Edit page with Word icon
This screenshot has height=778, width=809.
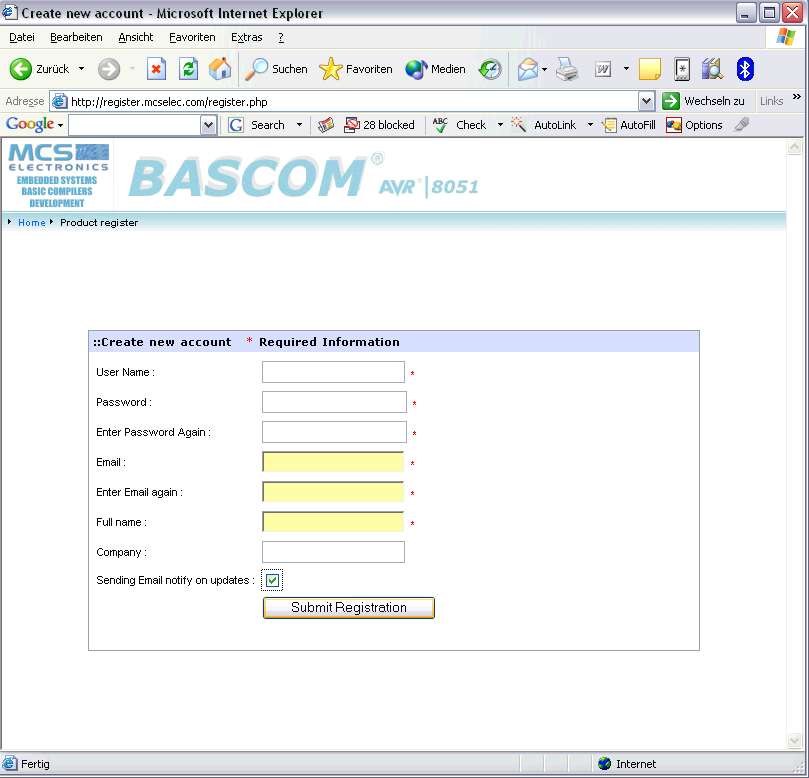603,69
